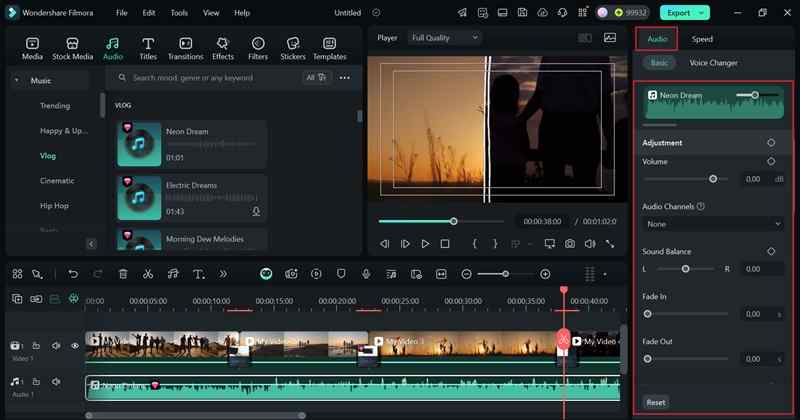The image size is (800, 420).
Task: Open the player volume icon
Action: pyautogui.click(x=590, y=244)
